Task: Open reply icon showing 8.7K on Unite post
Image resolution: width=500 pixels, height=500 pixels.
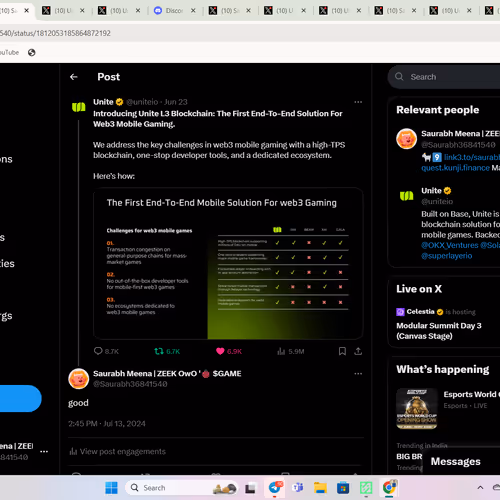Action: pyautogui.click(x=98, y=351)
